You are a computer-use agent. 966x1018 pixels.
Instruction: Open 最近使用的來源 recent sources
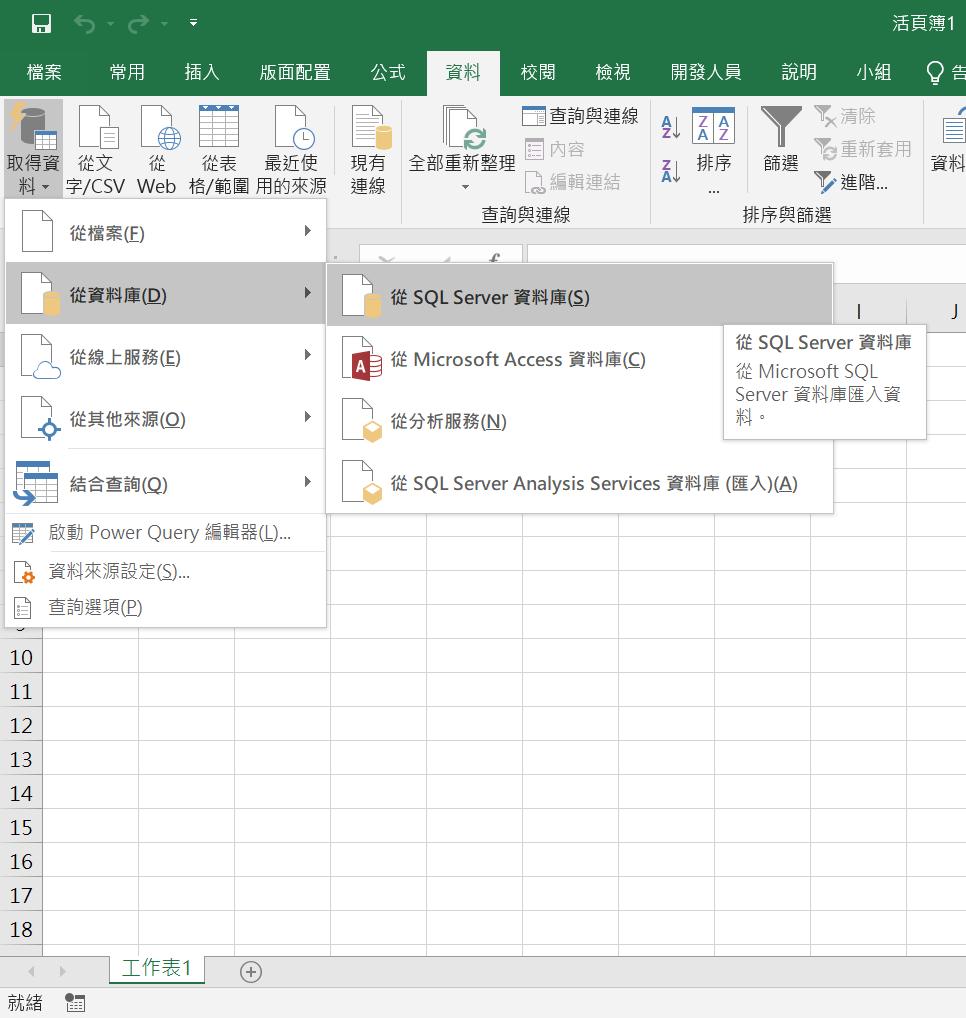point(291,149)
